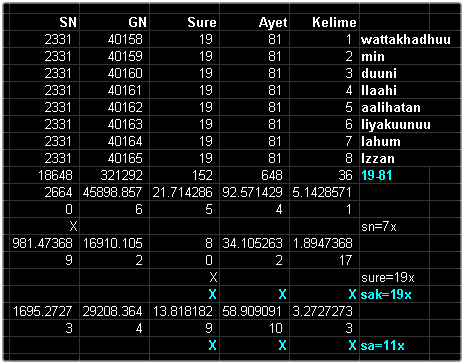Select GN value 40164

125,141
